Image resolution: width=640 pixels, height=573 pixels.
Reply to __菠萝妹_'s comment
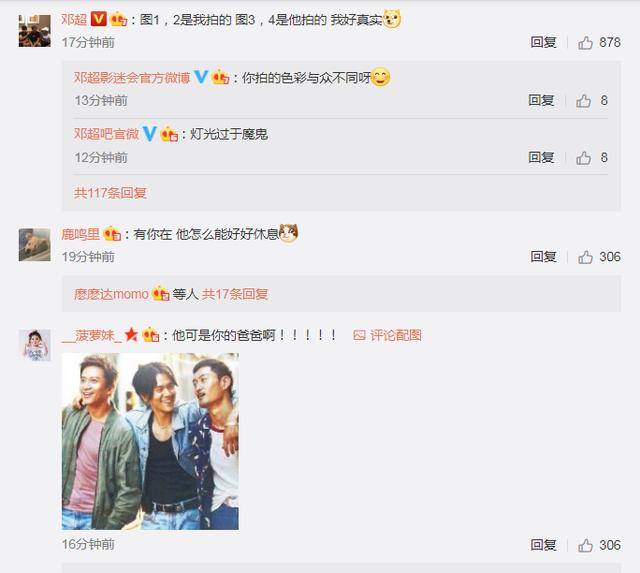coord(543,545)
